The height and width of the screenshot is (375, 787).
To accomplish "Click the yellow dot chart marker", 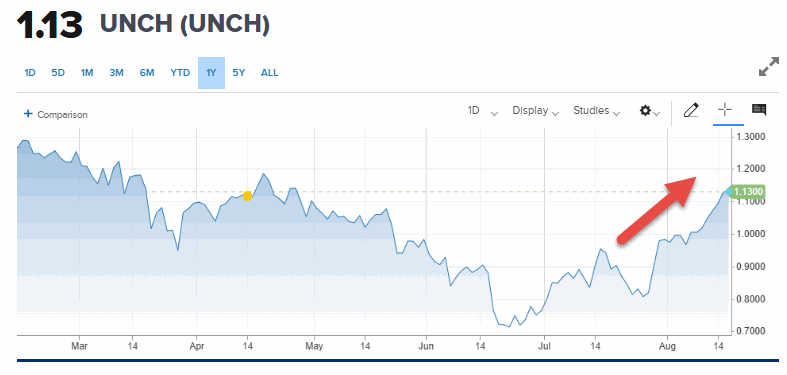I will [247, 196].
